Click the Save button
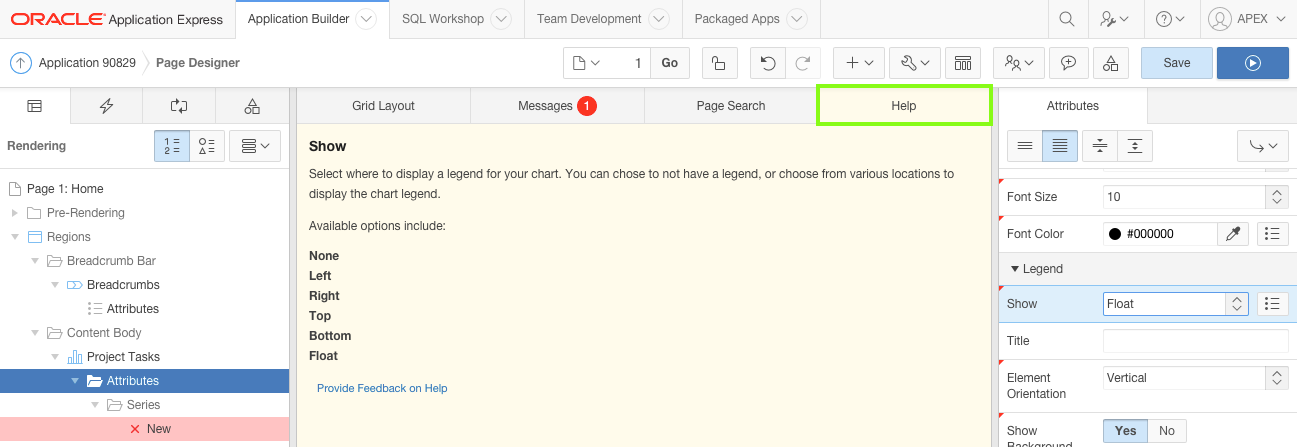The height and width of the screenshot is (447, 1297). [x=1176, y=63]
